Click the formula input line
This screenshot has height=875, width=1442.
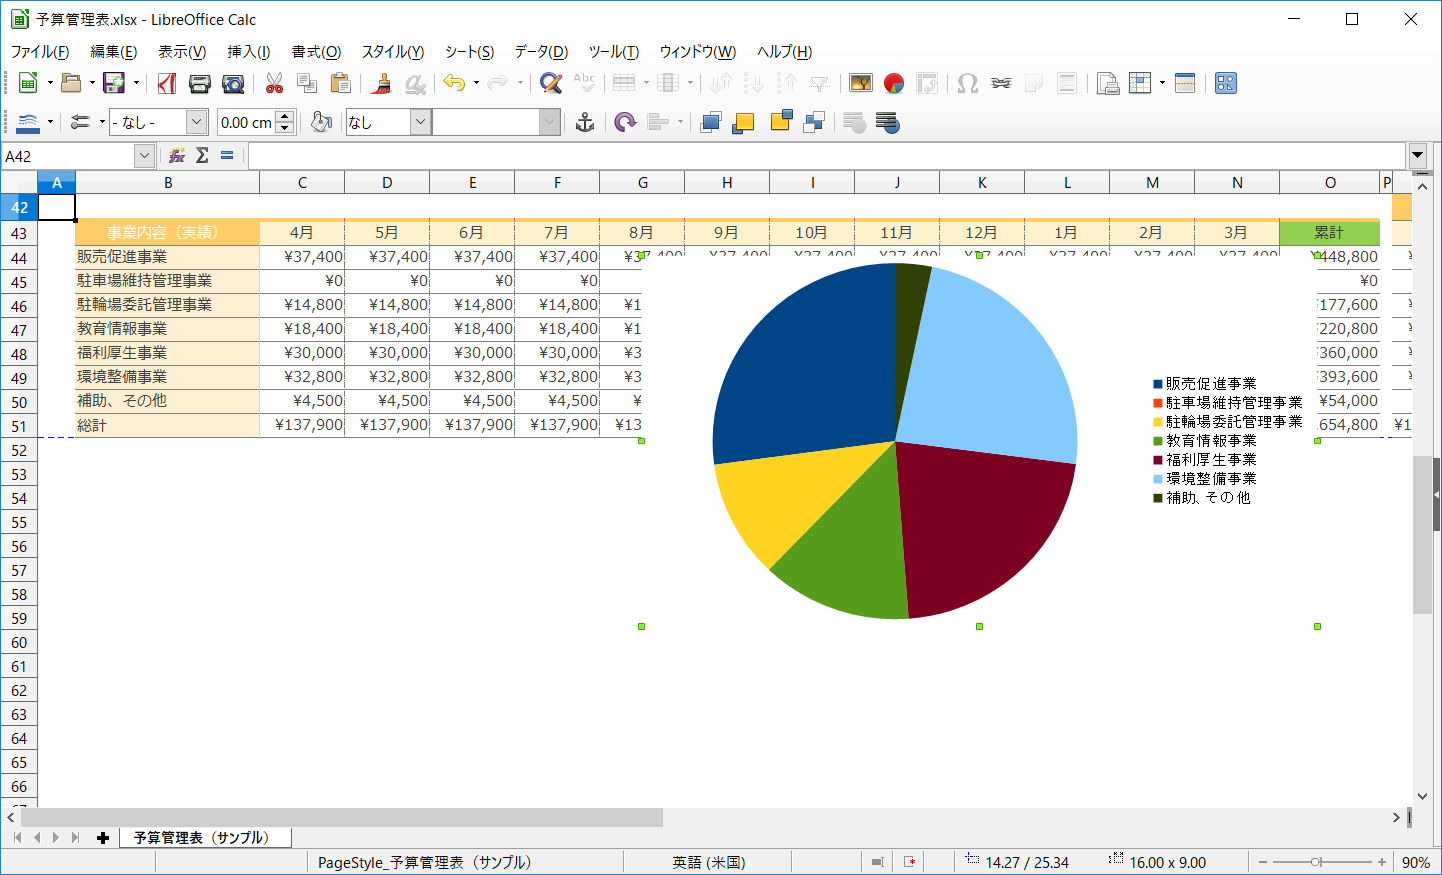pos(827,156)
